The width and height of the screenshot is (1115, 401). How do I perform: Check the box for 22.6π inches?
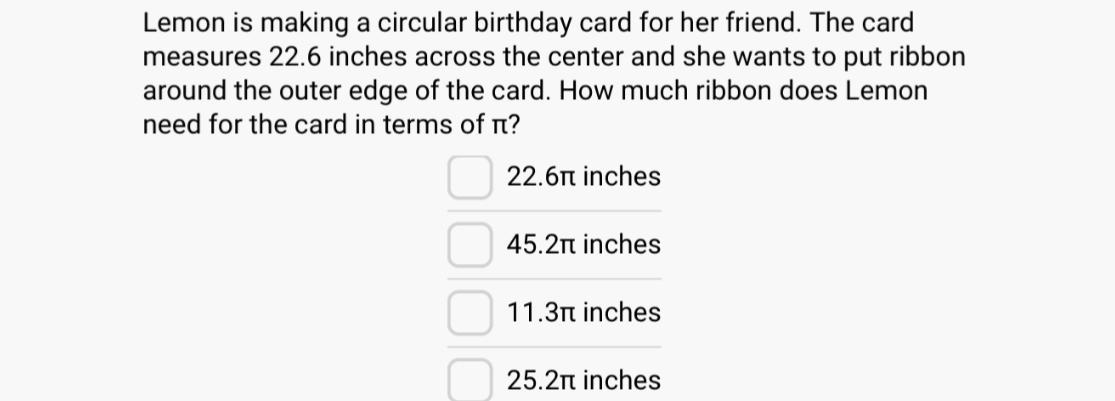(470, 177)
